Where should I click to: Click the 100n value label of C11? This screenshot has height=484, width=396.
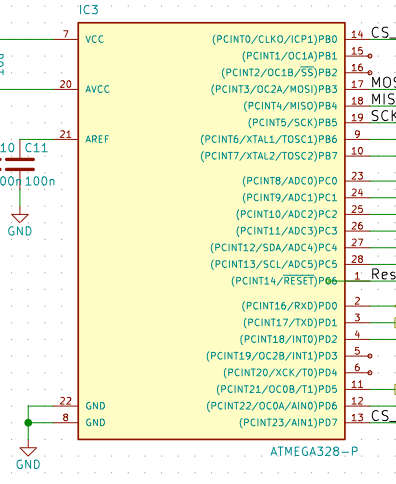pyautogui.click(x=40, y=181)
